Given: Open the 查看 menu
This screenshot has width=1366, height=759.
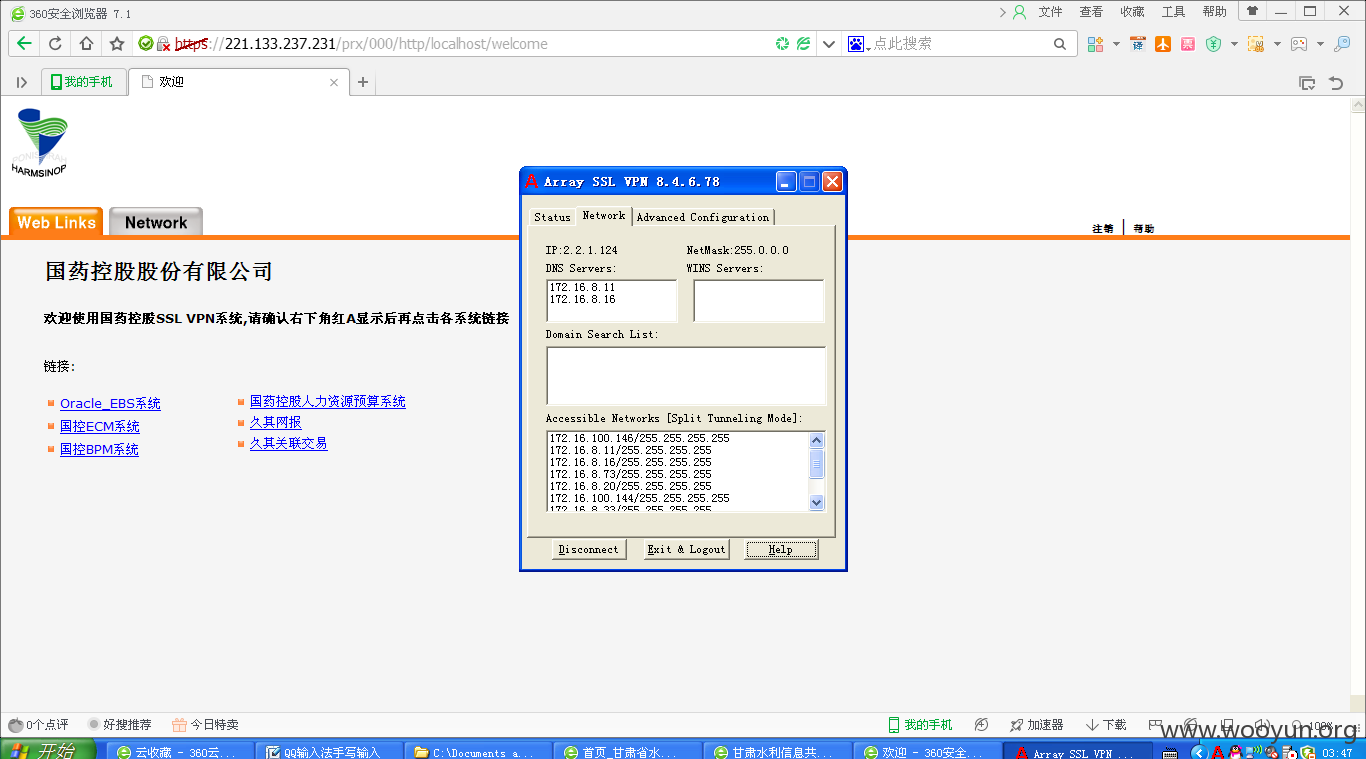Looking at the screenshot, I should click(x=1091, y=12).
